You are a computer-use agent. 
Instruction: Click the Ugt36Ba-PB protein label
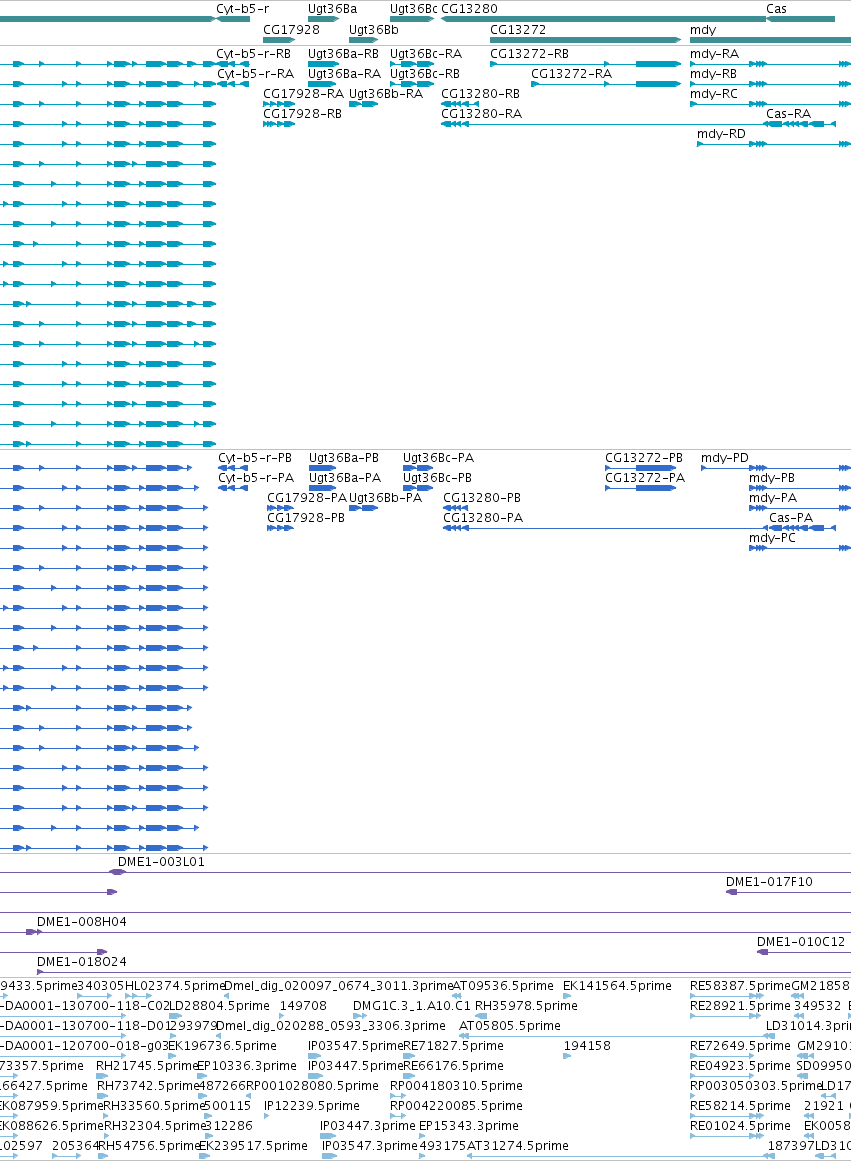(x=344, y=458)
